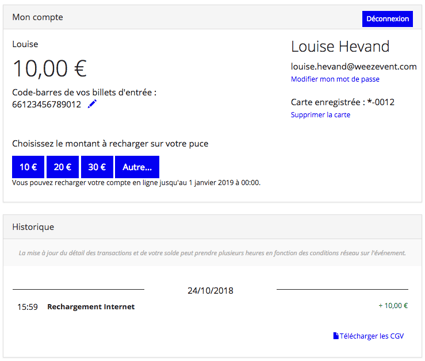Click the 10,00 € balance display

50,69
